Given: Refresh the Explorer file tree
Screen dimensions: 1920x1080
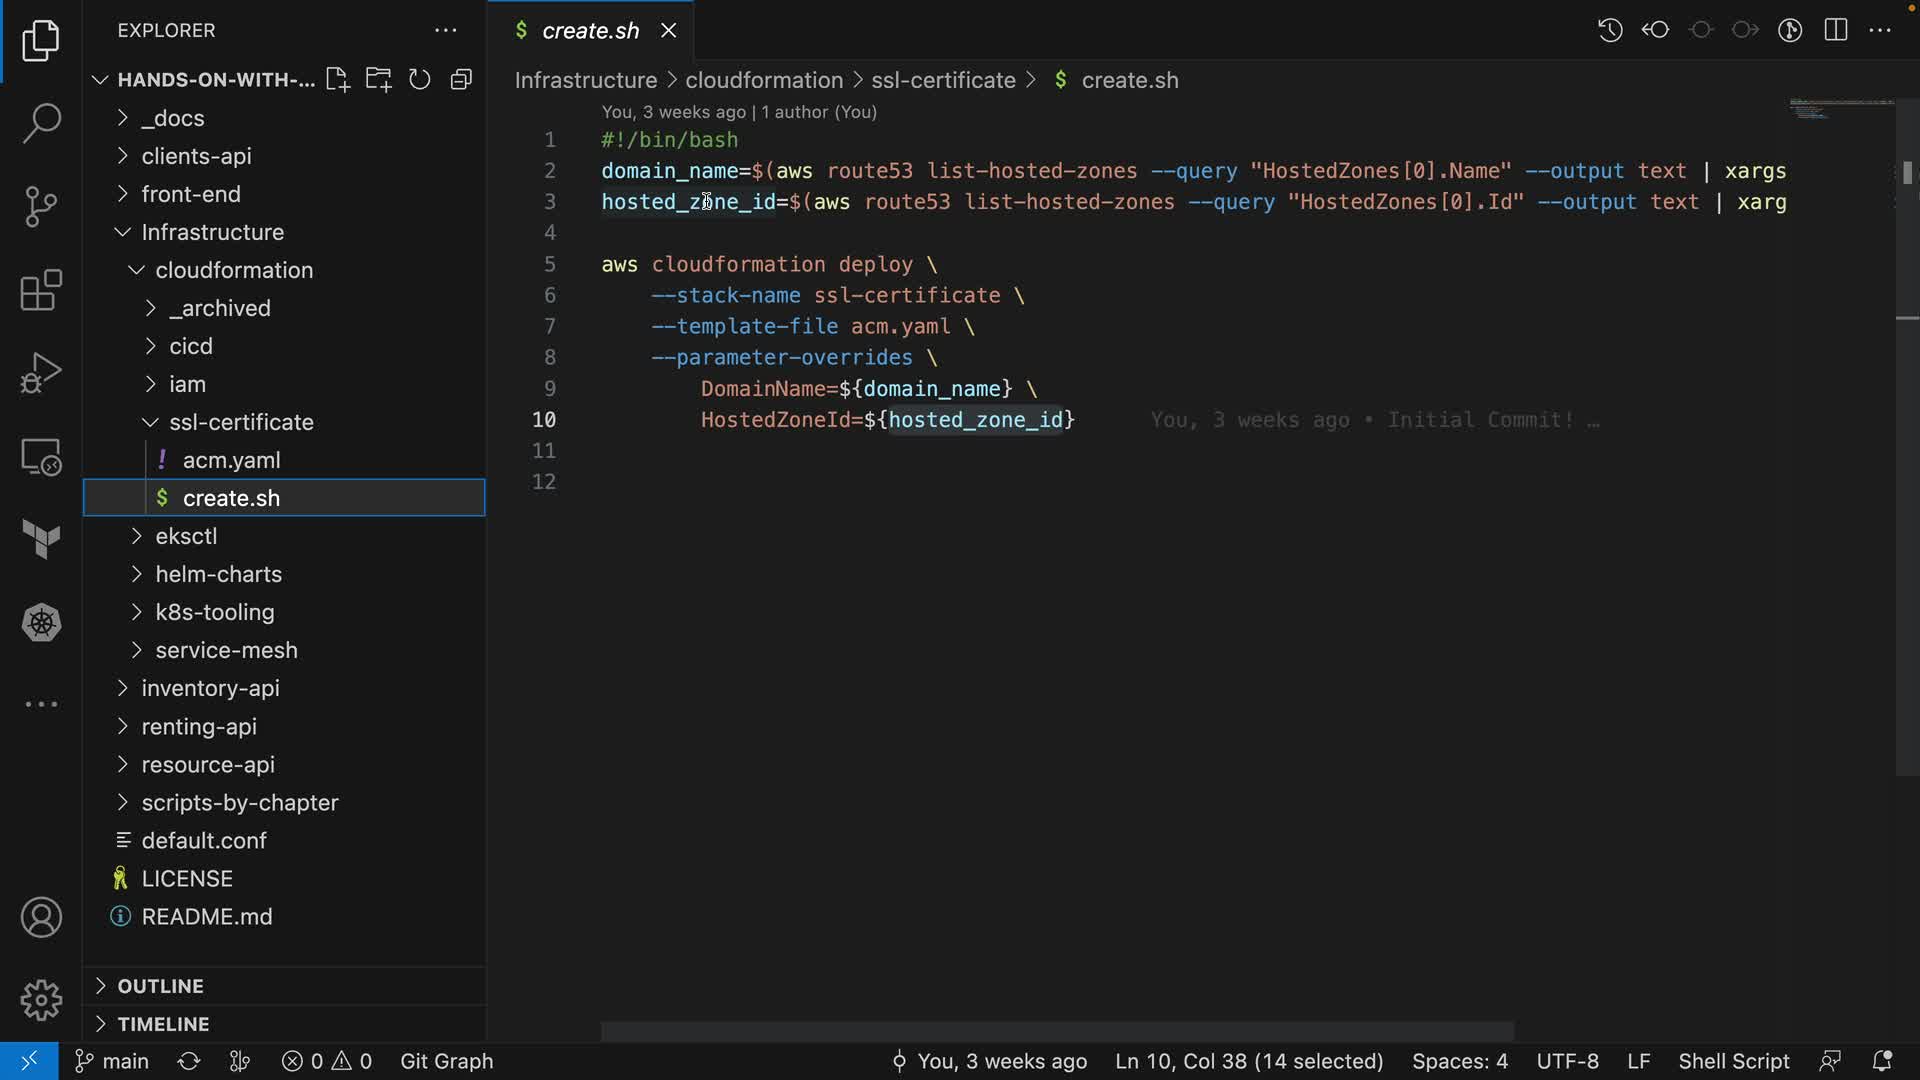Looking at the screenshot, I should pyautogui.click(x=420, y=80).
